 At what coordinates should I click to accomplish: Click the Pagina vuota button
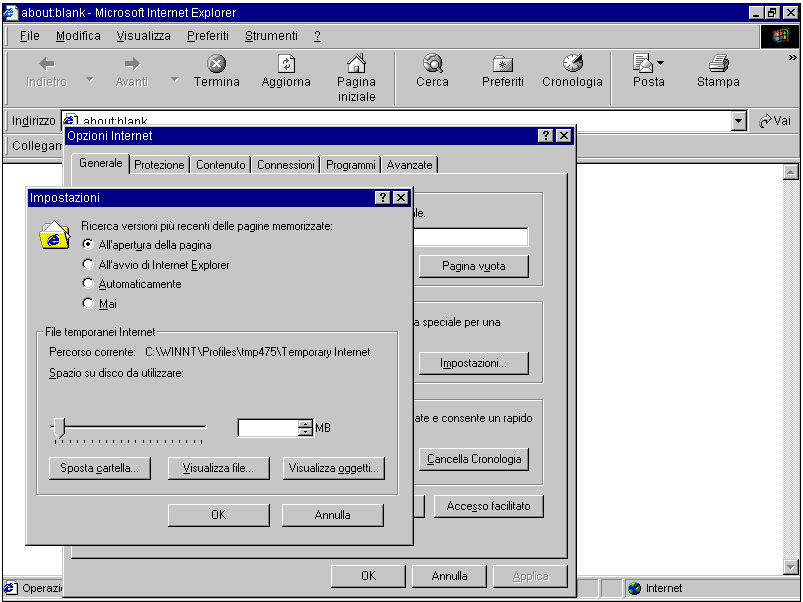tap(474, 266)
